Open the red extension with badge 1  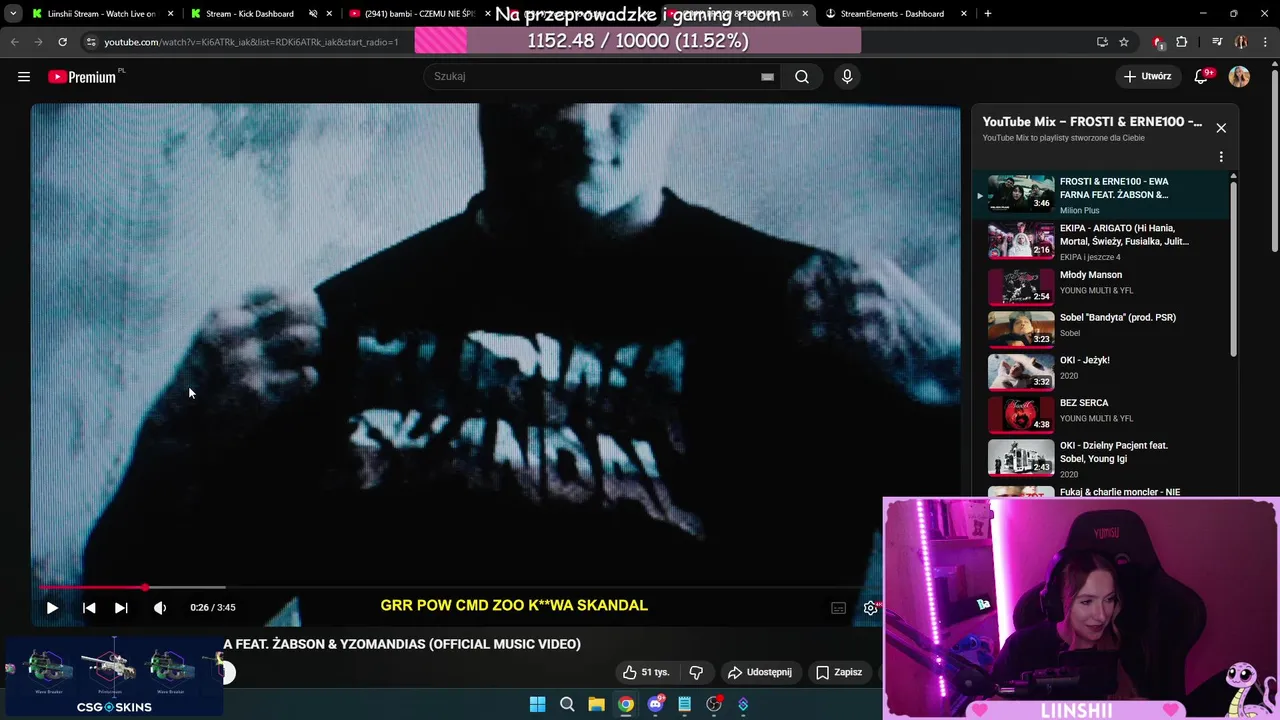click(1159, 42)
